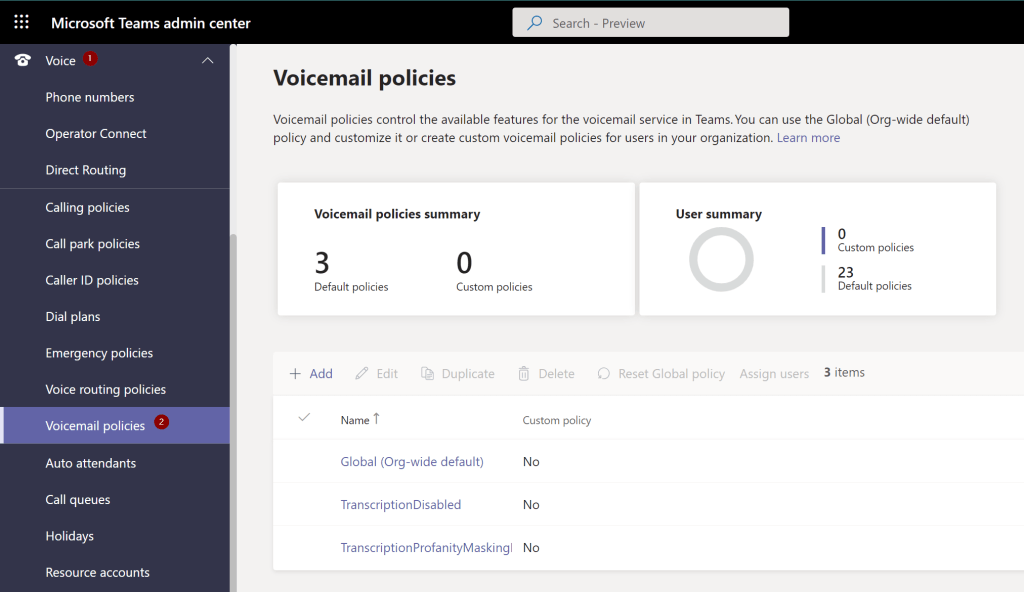Click the search magnifier icon
1024x592 pixels.
point(535,23)
